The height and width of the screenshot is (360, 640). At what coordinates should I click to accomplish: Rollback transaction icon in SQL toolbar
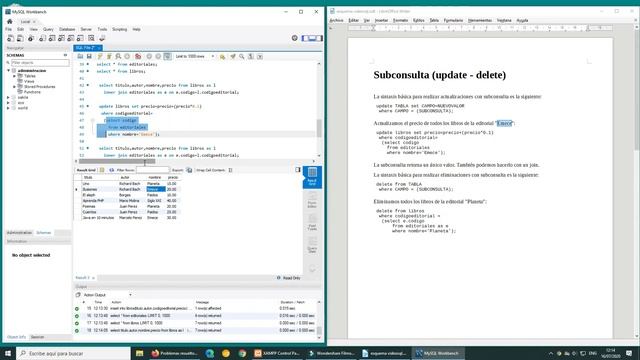158,56
